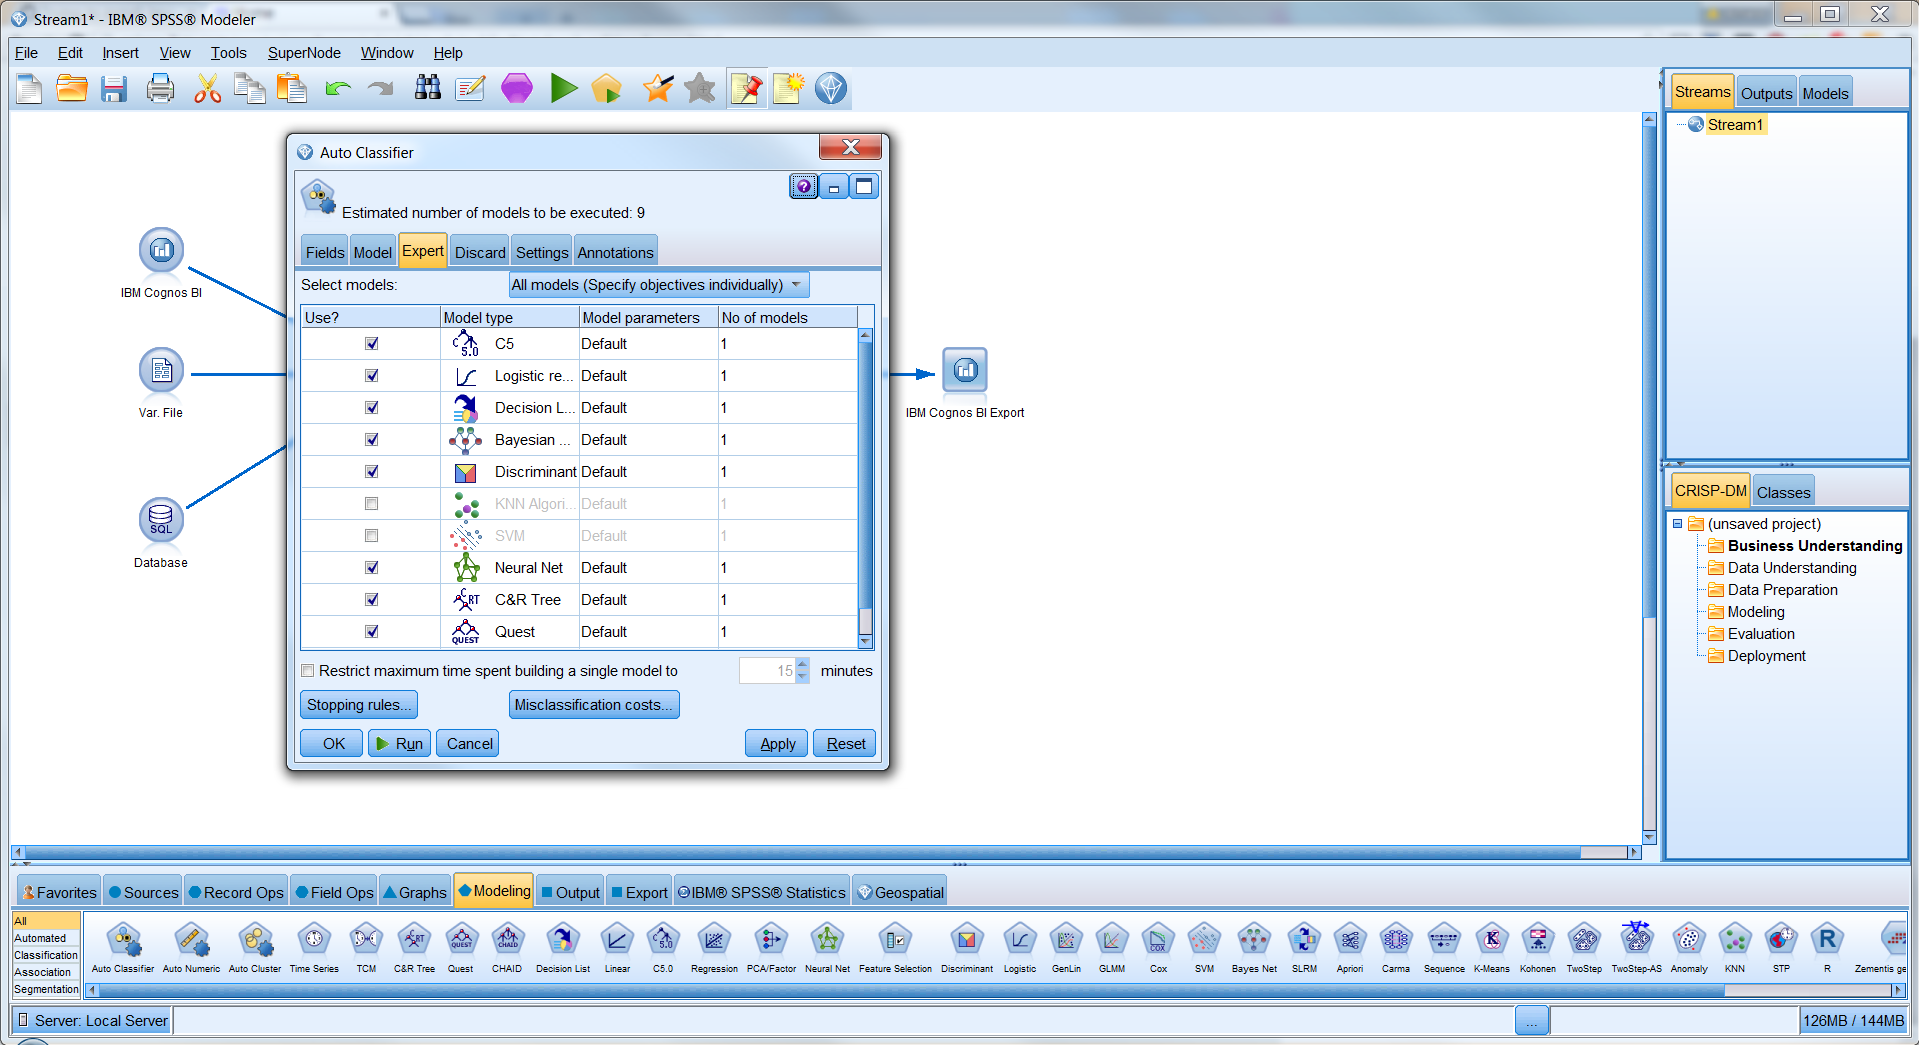The width and height of the screenshot is (1919, 1045).
Task: Open the Settings tab in Auto Classifier
Action: 542,252
